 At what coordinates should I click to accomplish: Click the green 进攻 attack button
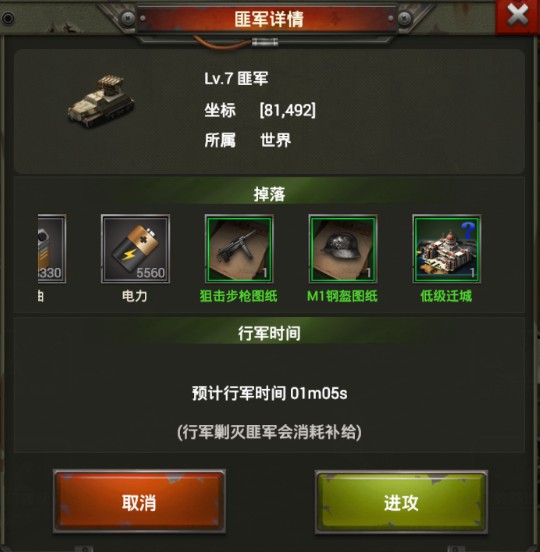point(401,503)
